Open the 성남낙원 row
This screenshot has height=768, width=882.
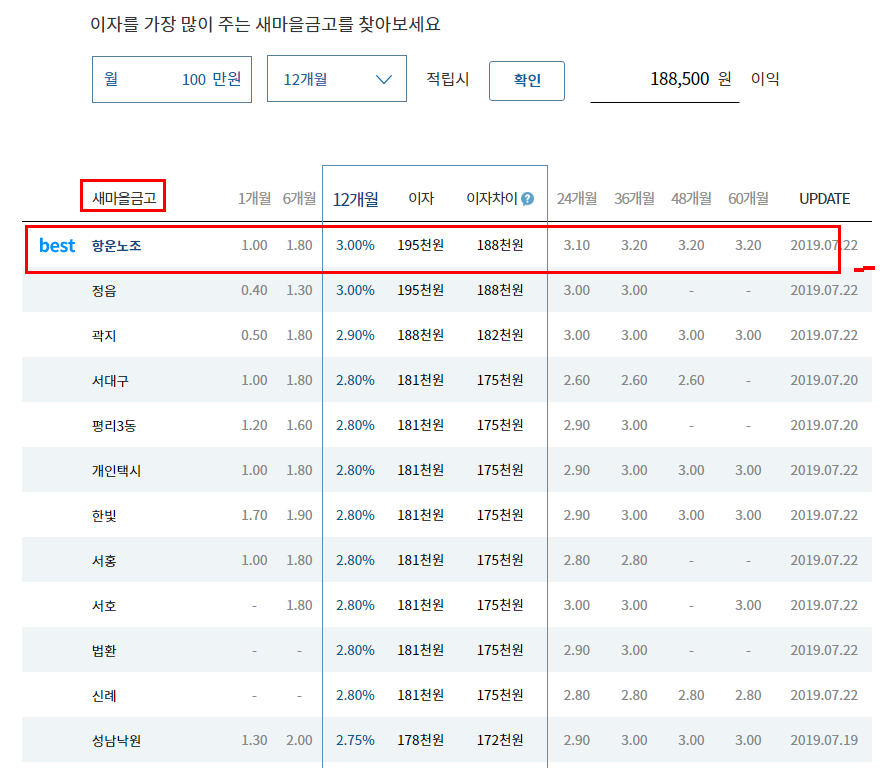tap(447, 740)
